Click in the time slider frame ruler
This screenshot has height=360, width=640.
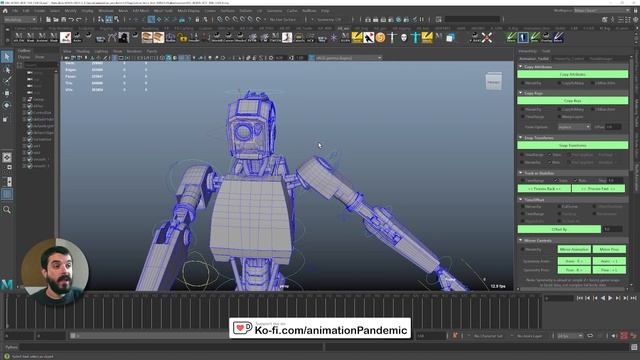click(x=273, y=311)
